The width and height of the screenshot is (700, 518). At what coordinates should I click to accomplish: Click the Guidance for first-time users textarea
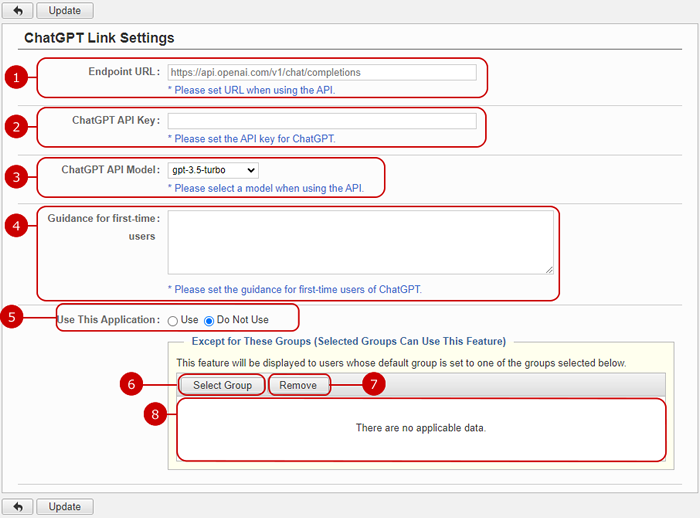[361, 242]
